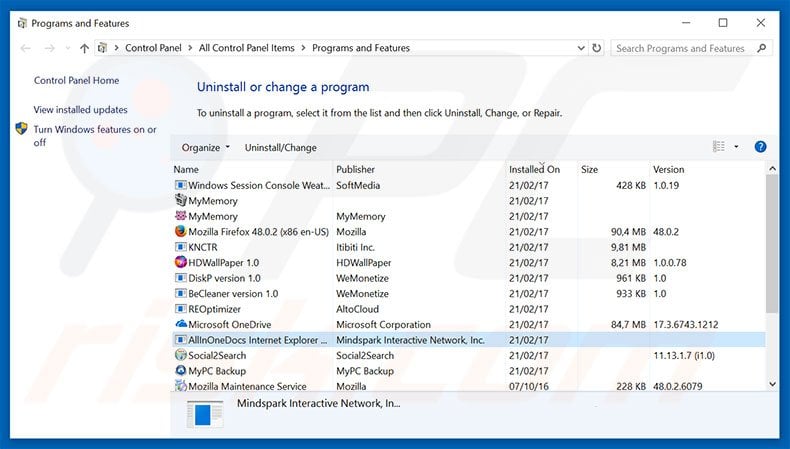Select the DiskP version 1.0 icon
The image size is (790, 449).
pos(180,278)
